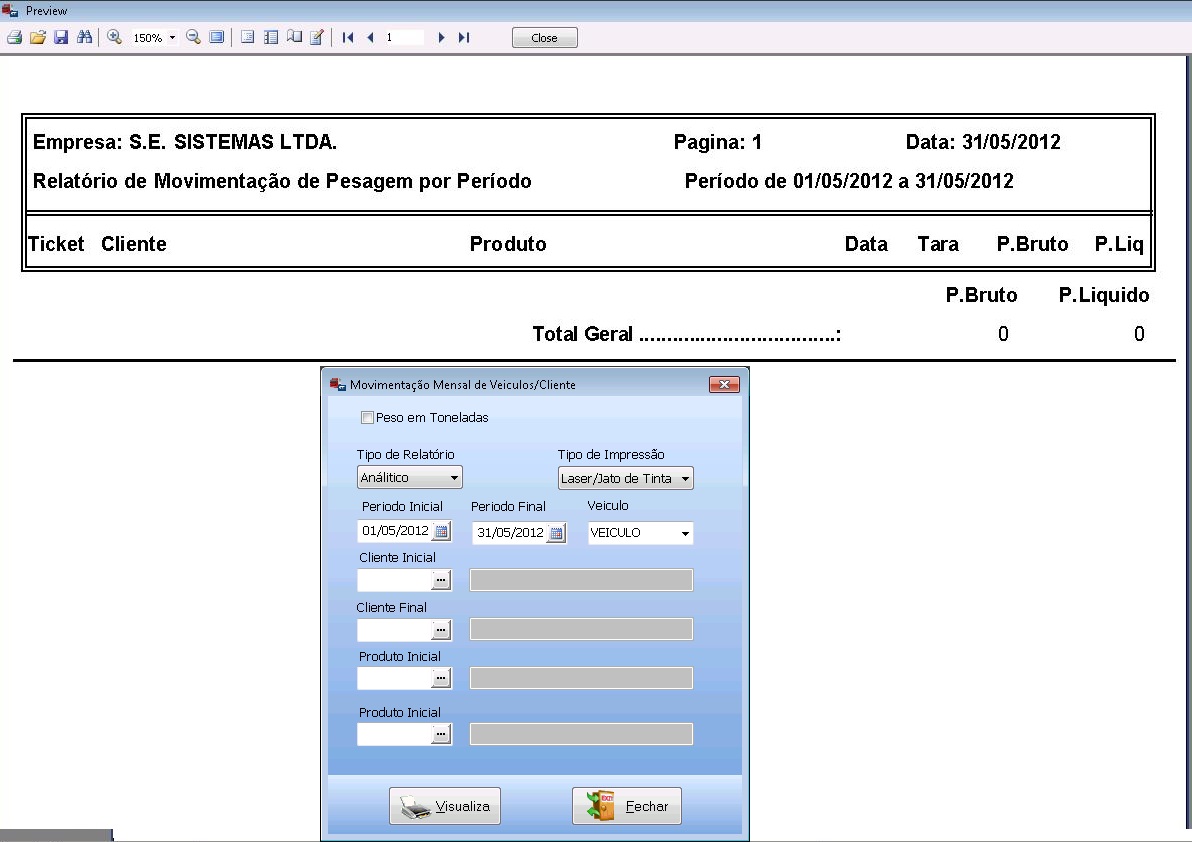Zoom out with the magnifier minus icon
Screen dimensions: 1192x842
(193, 37)
